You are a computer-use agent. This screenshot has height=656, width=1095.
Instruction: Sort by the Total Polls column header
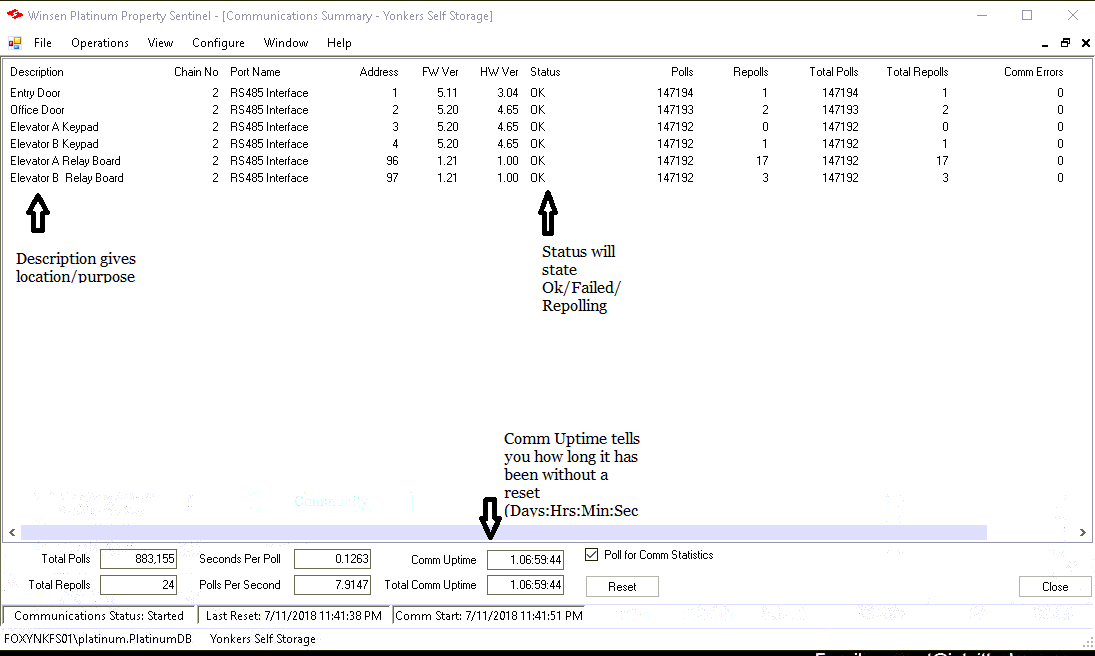pyautogui.click(x=833, y=72)
